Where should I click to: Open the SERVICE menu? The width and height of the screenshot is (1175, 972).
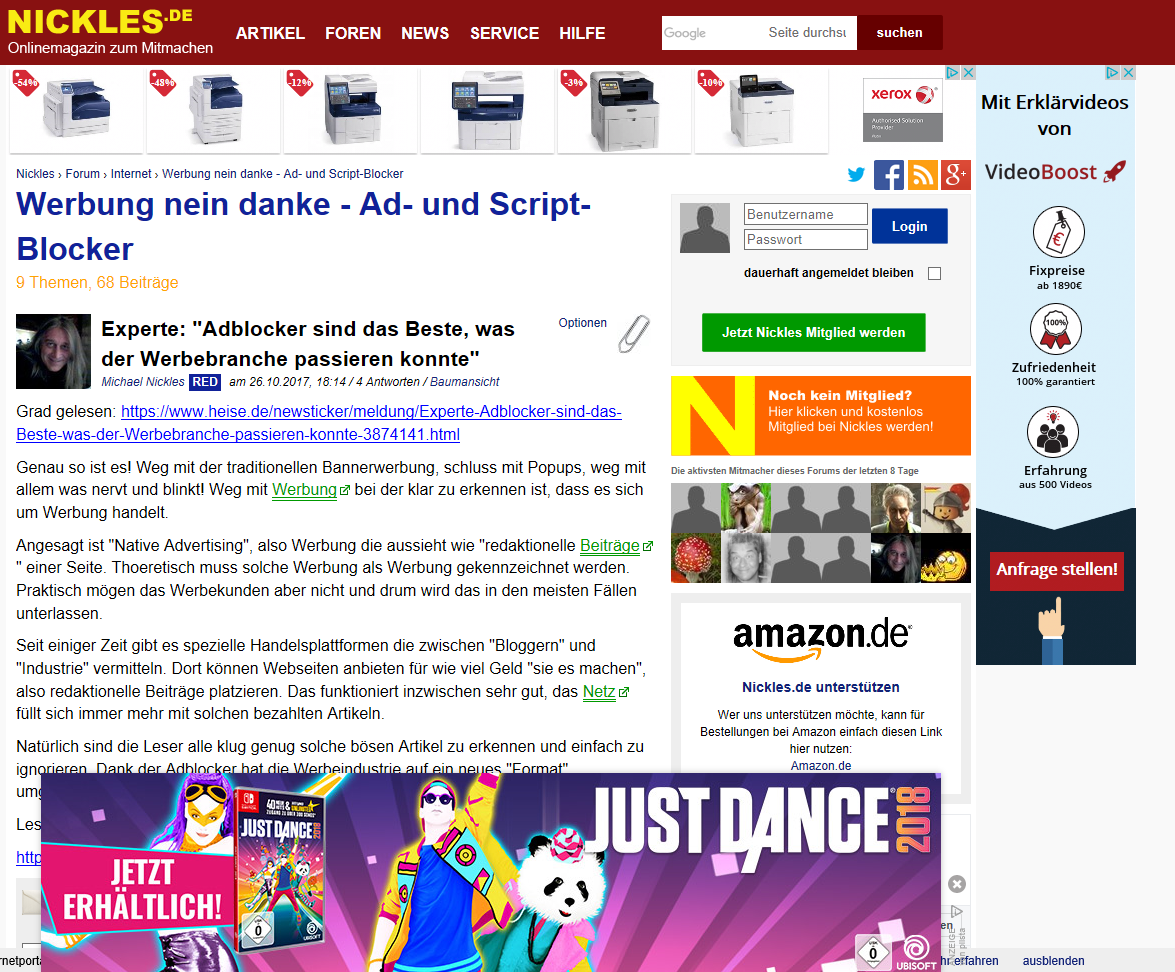(504, 33)
